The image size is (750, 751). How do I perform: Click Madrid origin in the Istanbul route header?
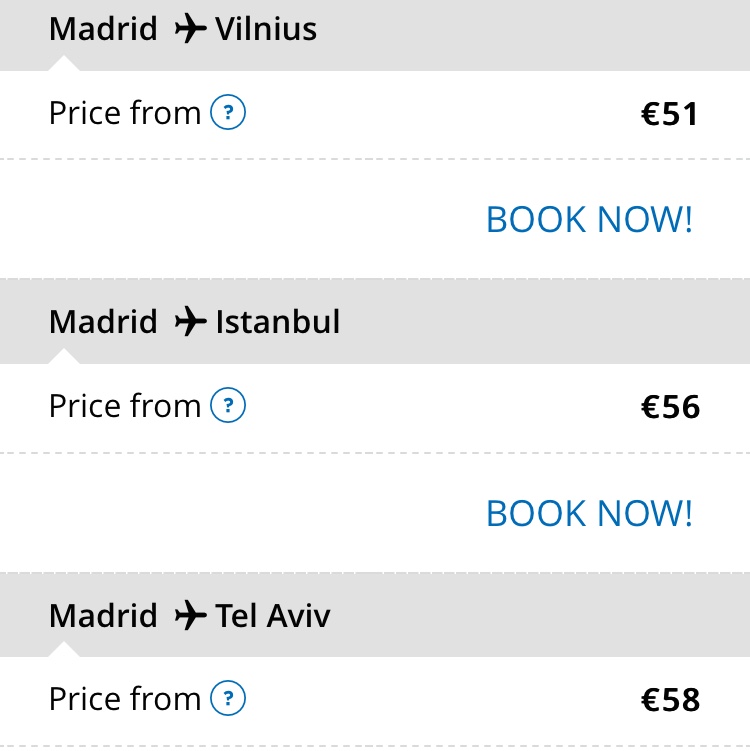click(103, 322)
